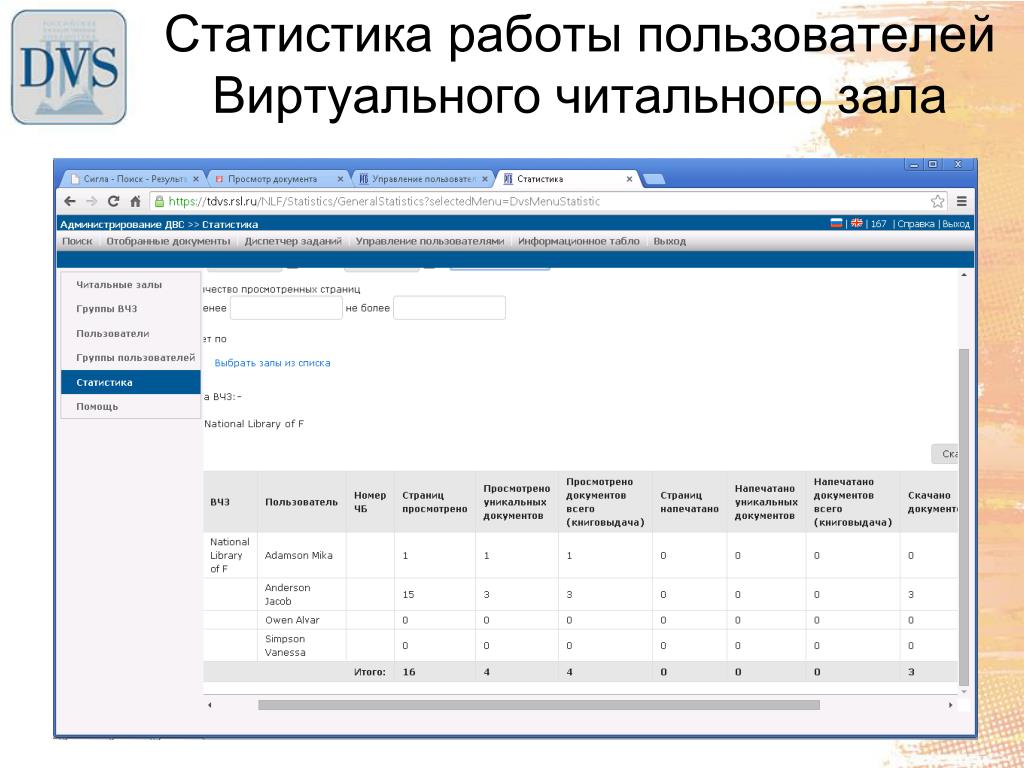Image resolution: width=1024 pixels, height=768 pixels.
Task: Click the vertical scrollbar up arrow
Action: coord(964,276)
